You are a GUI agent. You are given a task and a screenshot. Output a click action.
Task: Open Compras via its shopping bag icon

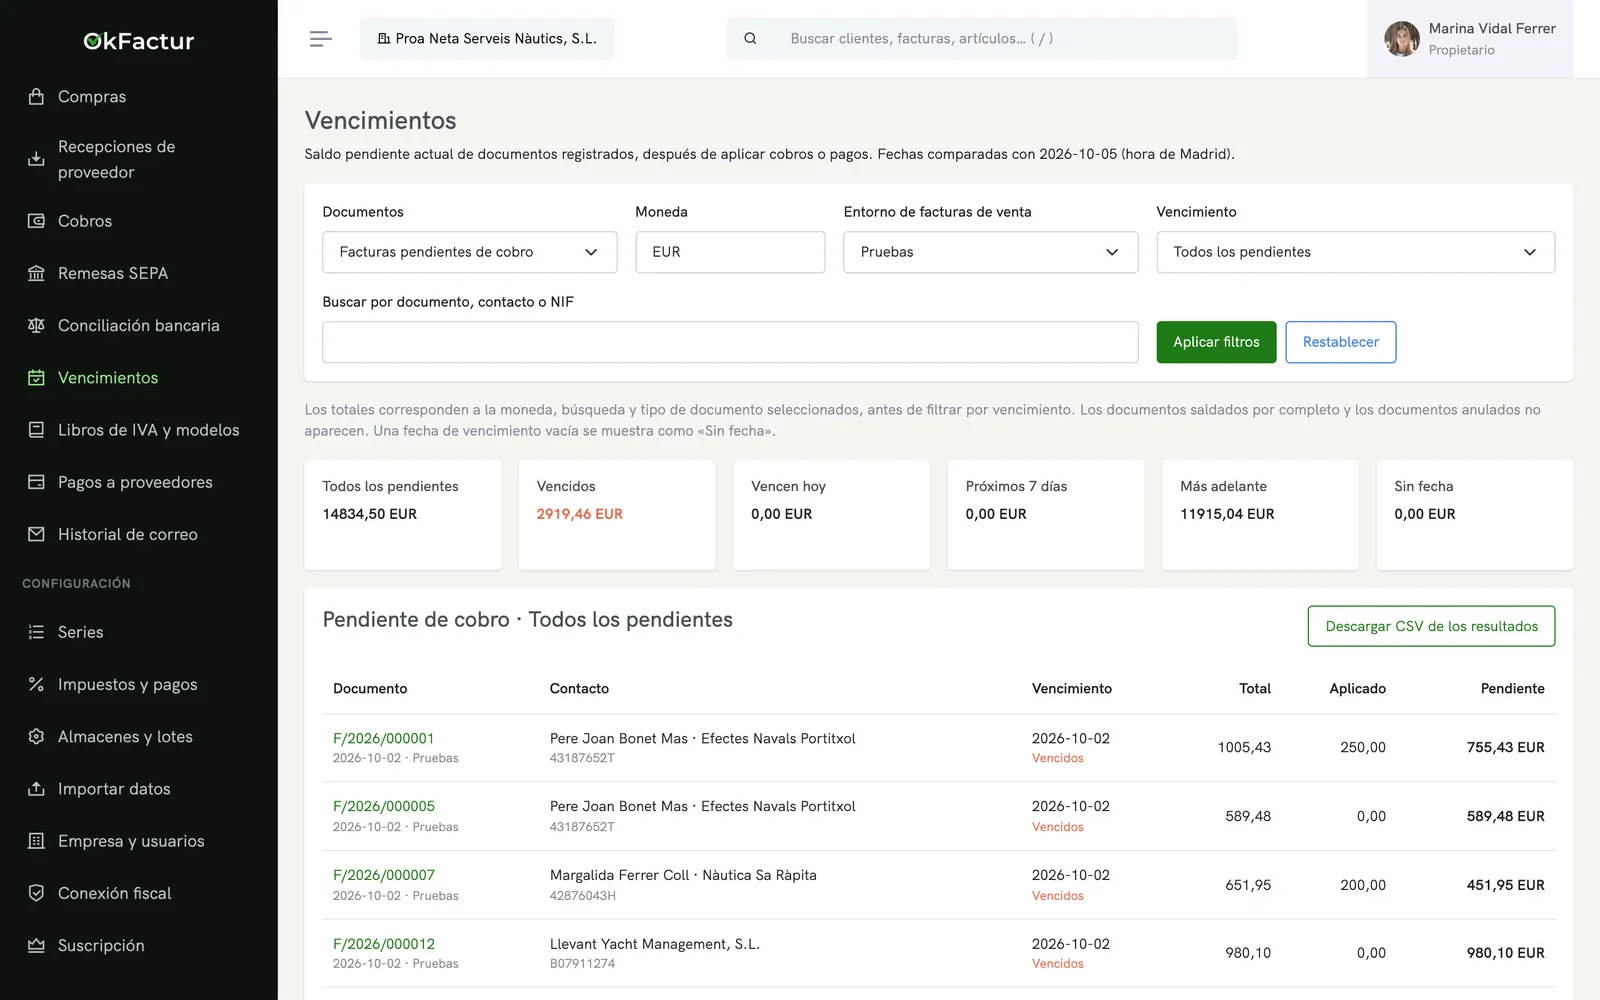coord(36,97)
